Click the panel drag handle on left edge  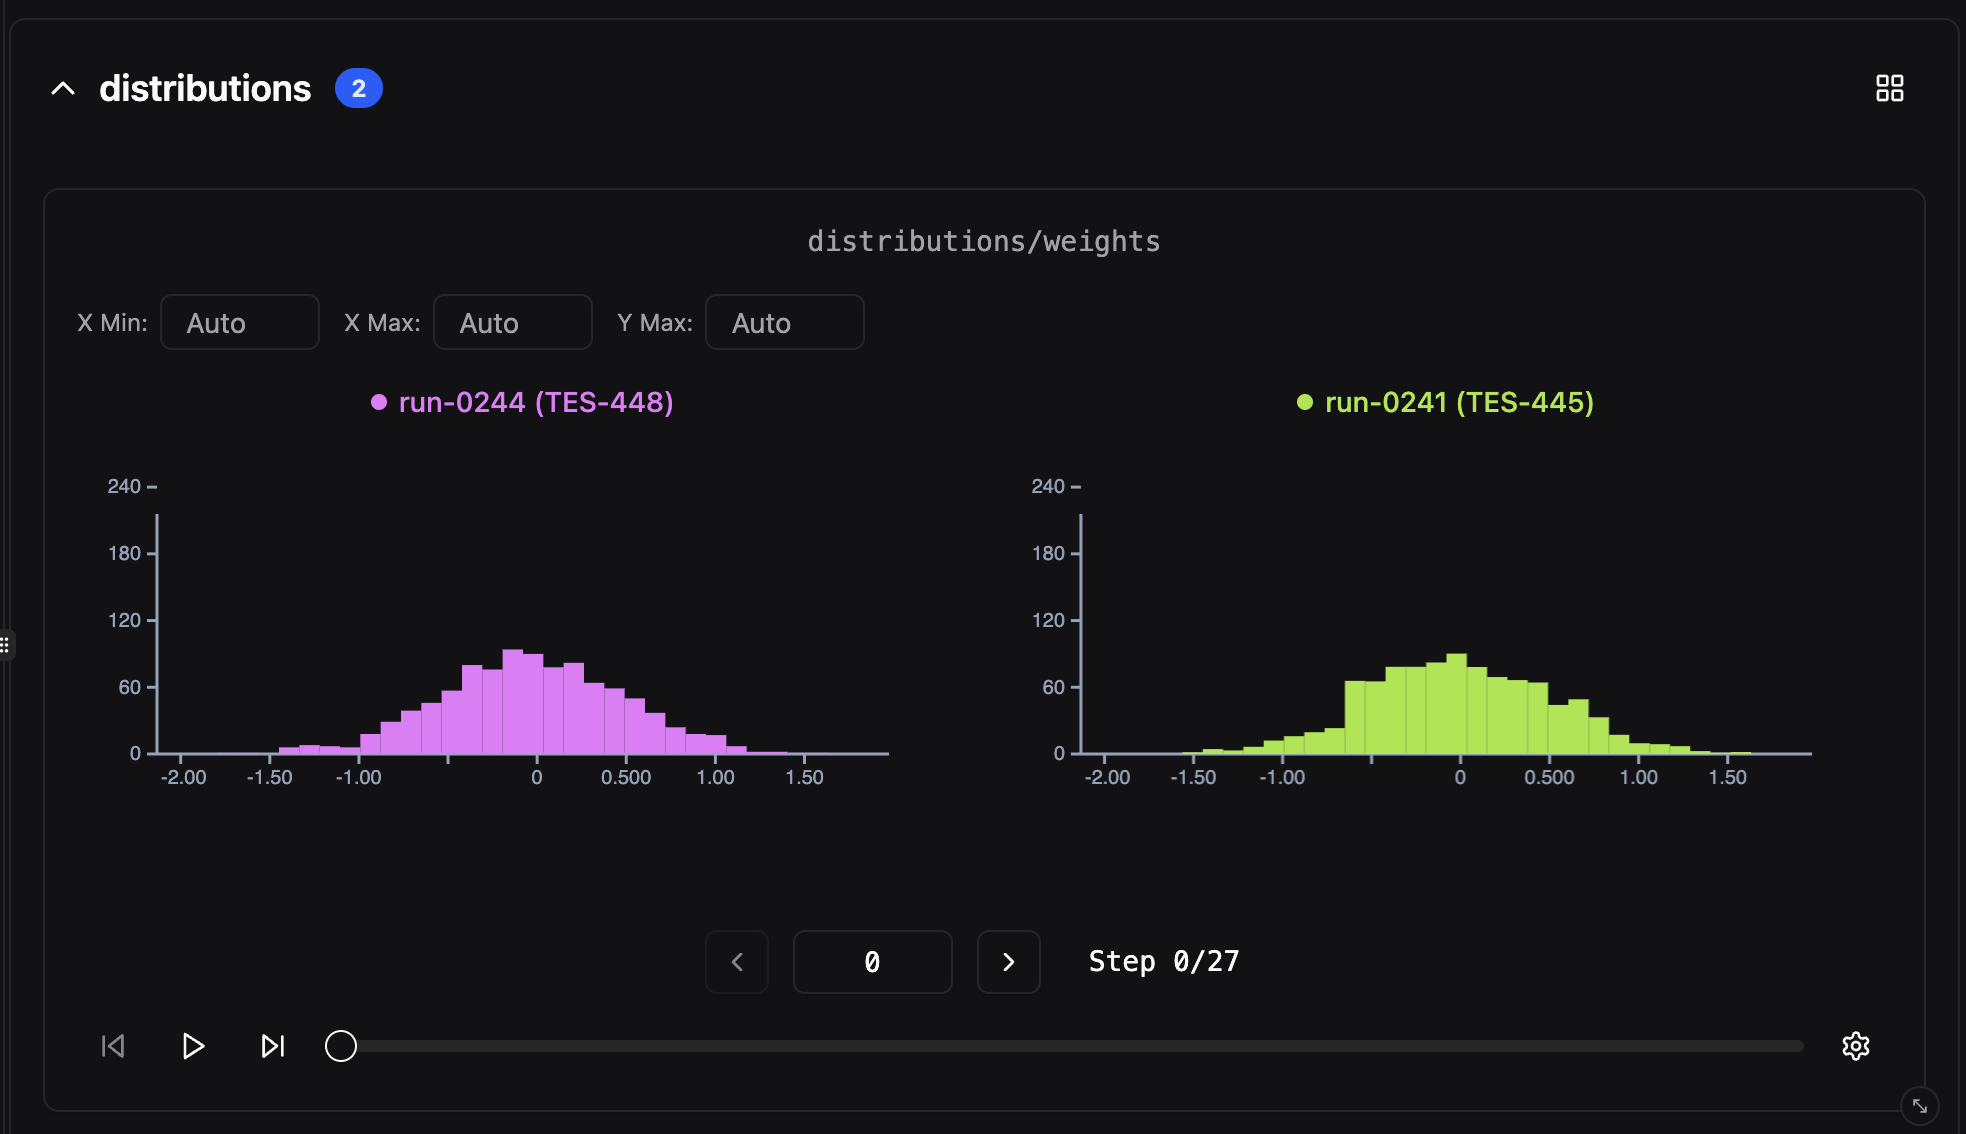point(6,645)
